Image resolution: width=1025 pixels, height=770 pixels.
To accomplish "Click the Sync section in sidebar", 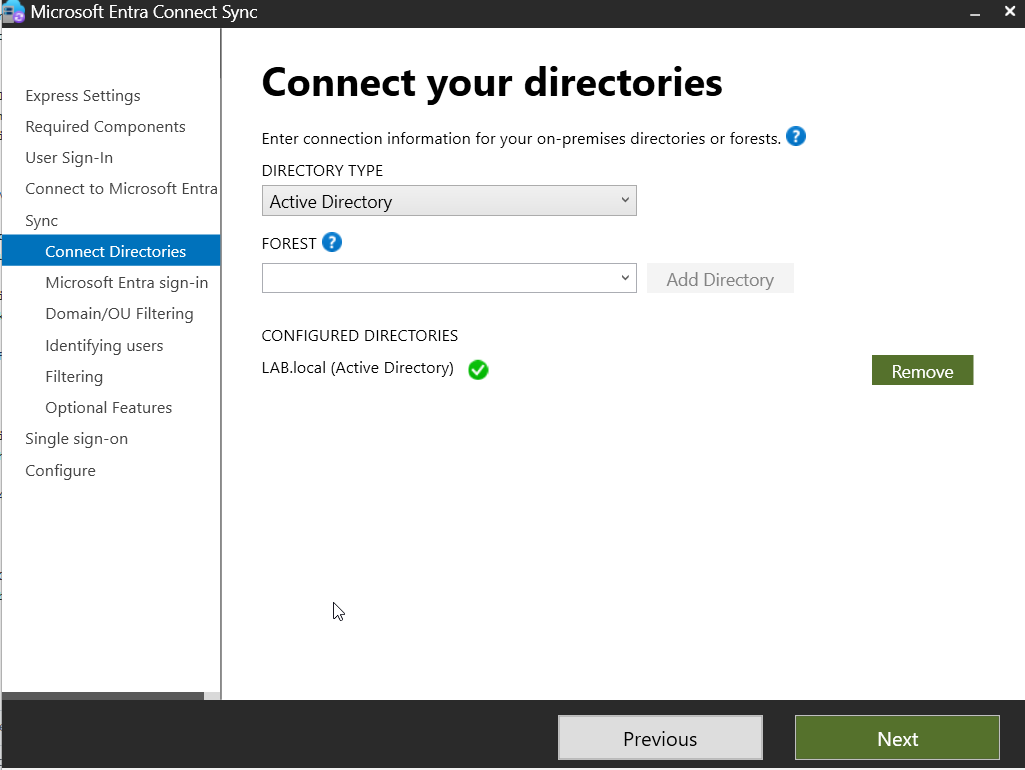I will [x=42, y=221].
